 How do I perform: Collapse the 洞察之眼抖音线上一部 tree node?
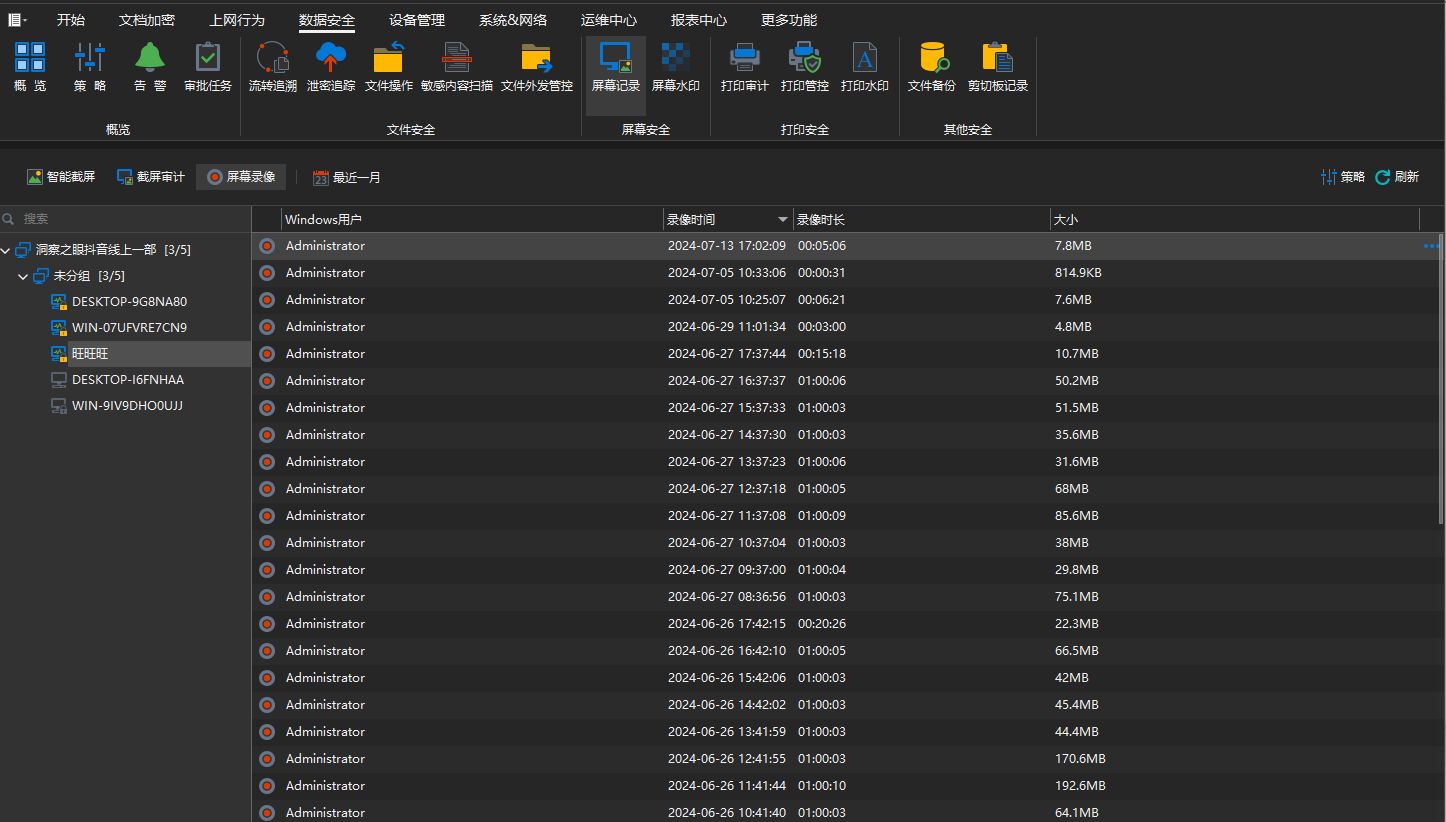pyautogui.click(x=6, y=250)
